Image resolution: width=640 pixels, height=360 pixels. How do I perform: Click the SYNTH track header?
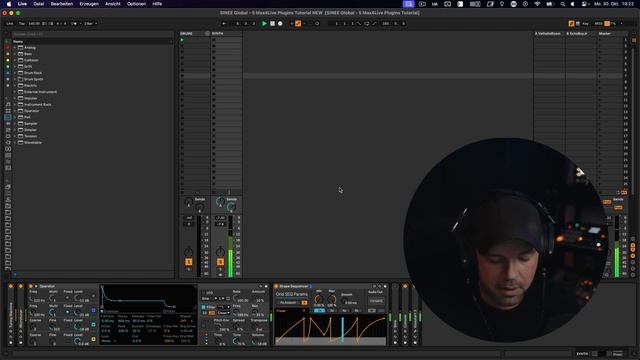227,33
